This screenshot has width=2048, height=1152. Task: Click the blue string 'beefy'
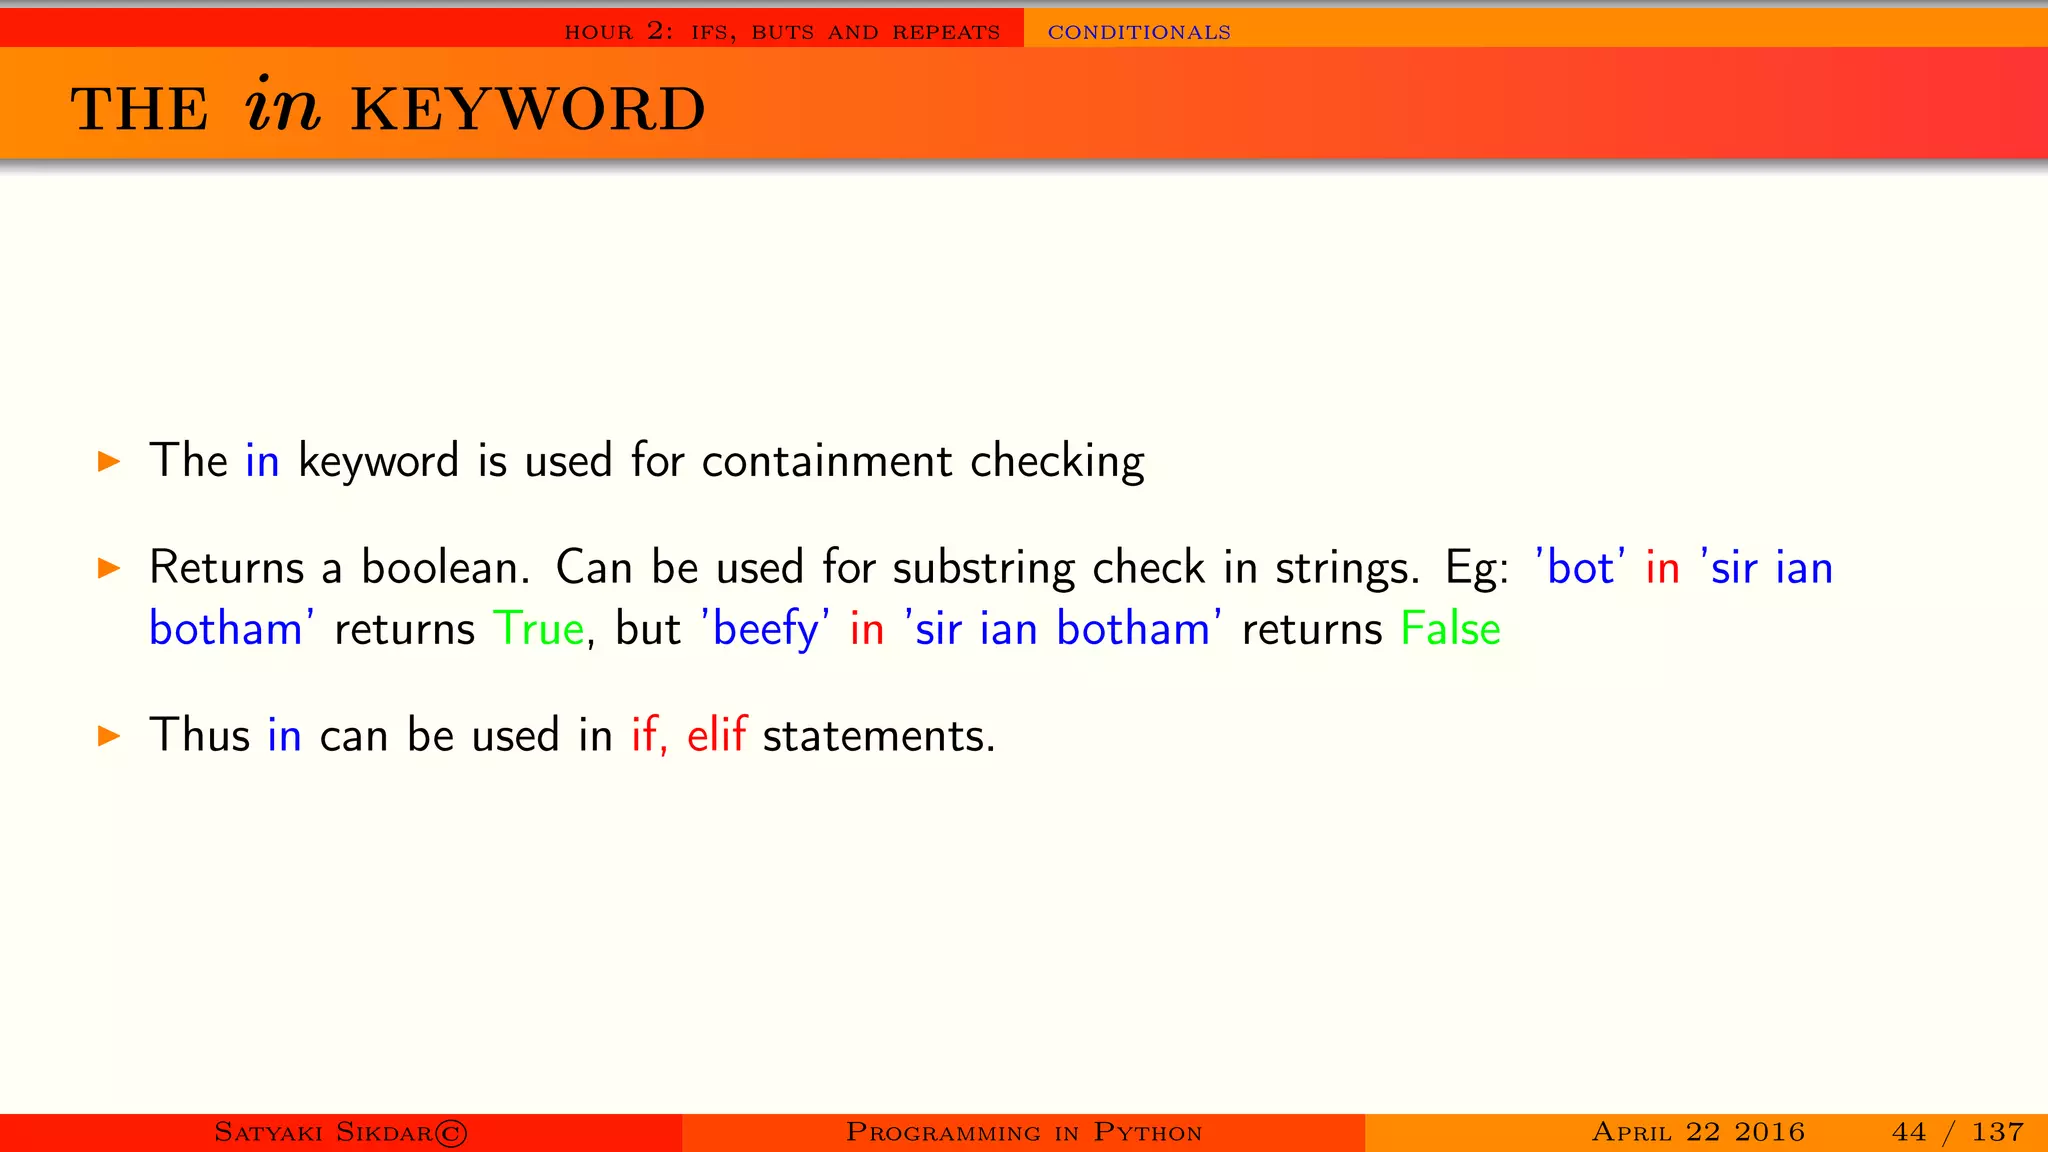[x=766, y=630]
